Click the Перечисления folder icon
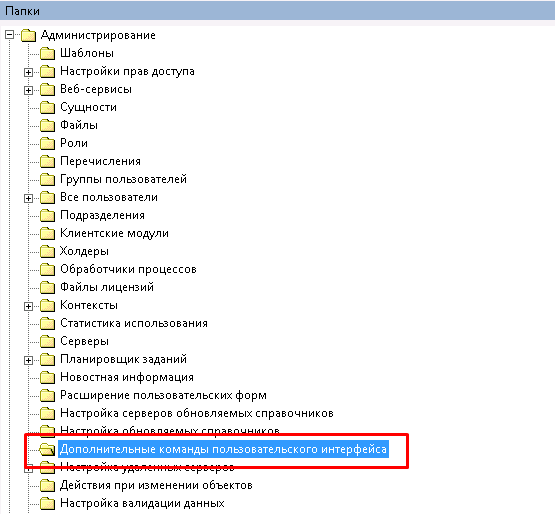 [x=47, y=161]
